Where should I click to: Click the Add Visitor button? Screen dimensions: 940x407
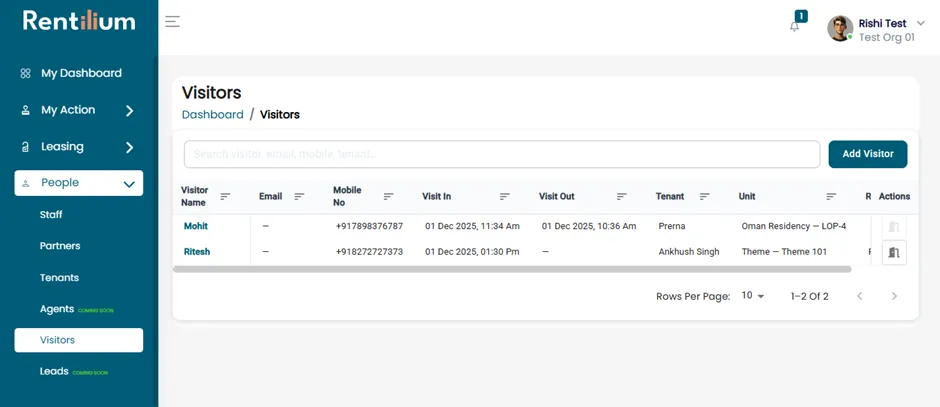click(868, 154)
